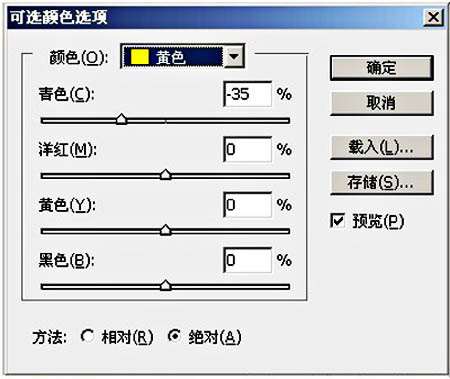Click the 洋红 percentage input field
The width and height of the screenshot is (450, 379).
(247, 150)
